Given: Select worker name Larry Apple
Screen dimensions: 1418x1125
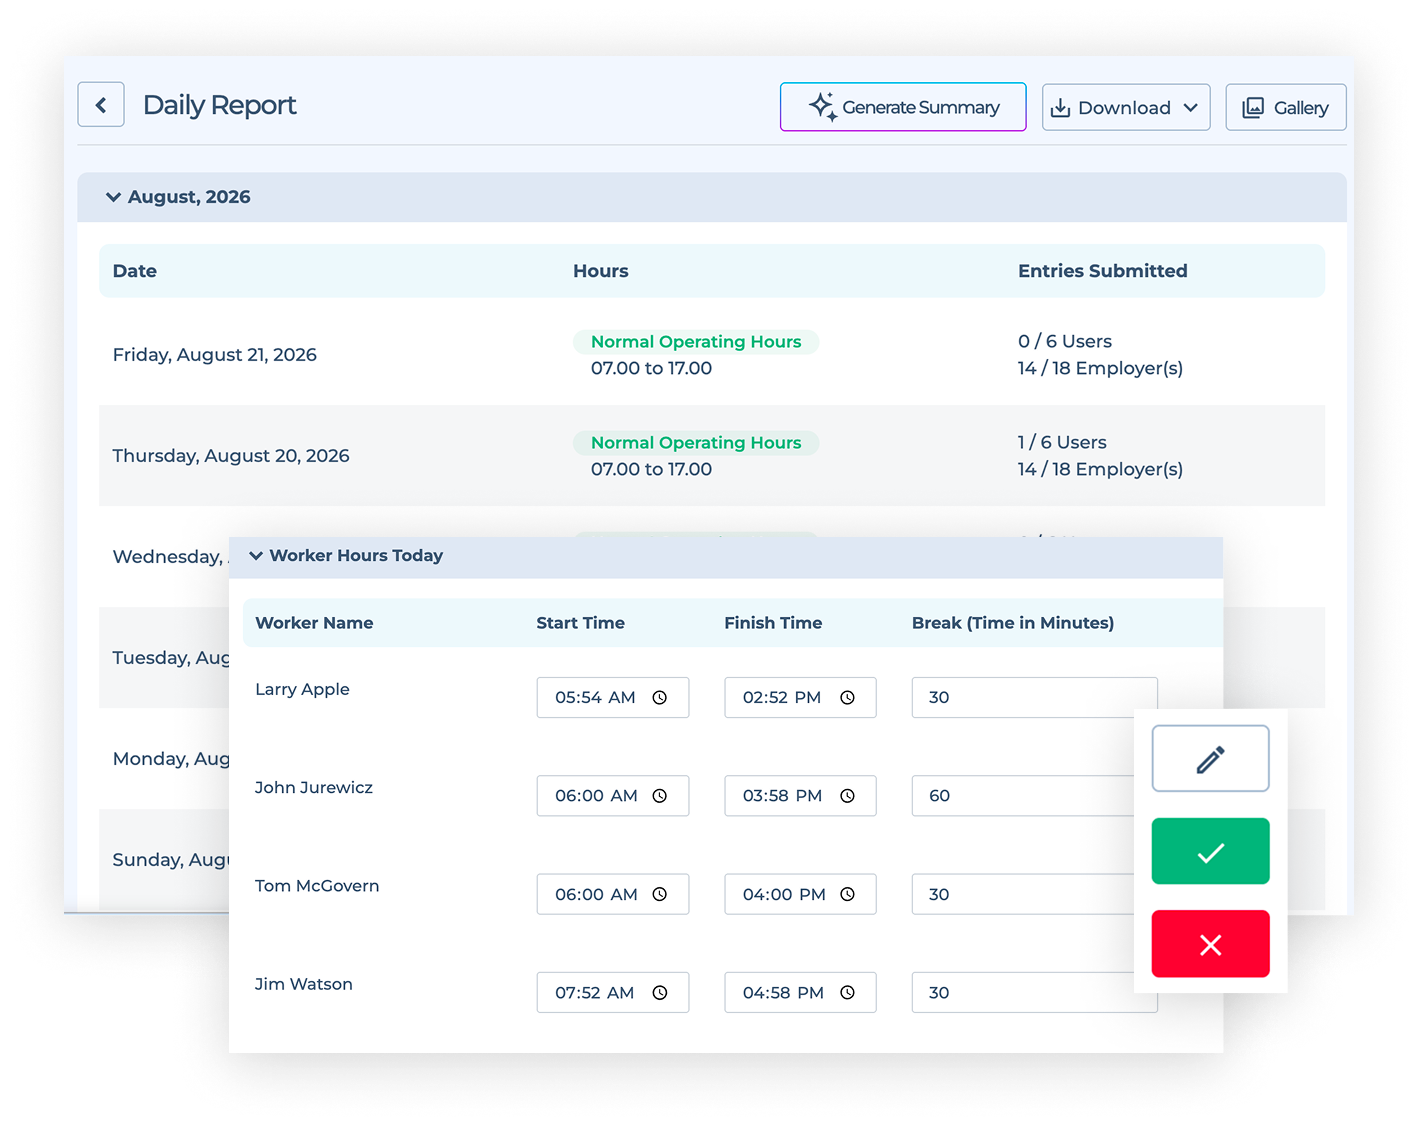Looking at the screenshot, I should point(302,689).
